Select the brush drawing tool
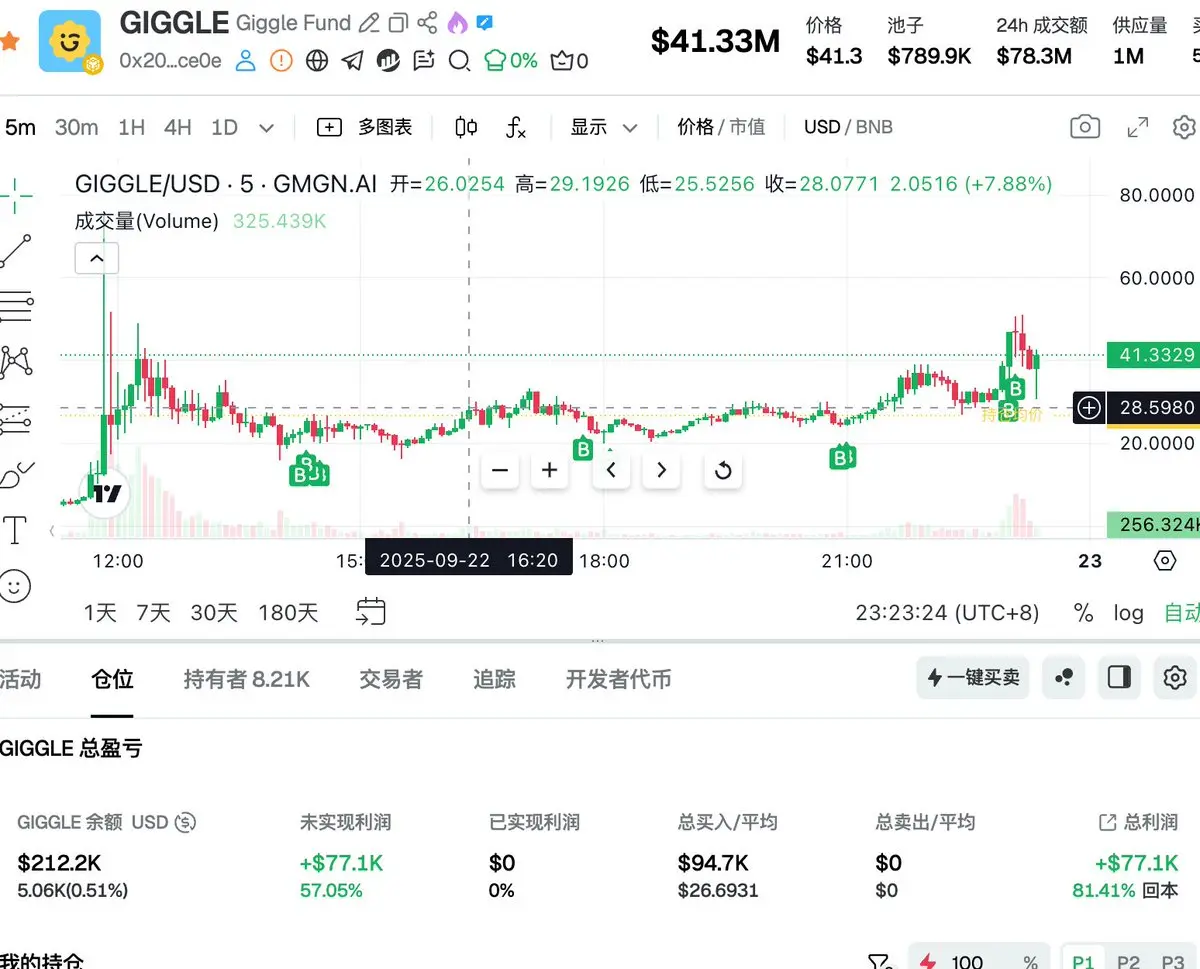This screenshot has width=1200, height=969. [16, 473]
